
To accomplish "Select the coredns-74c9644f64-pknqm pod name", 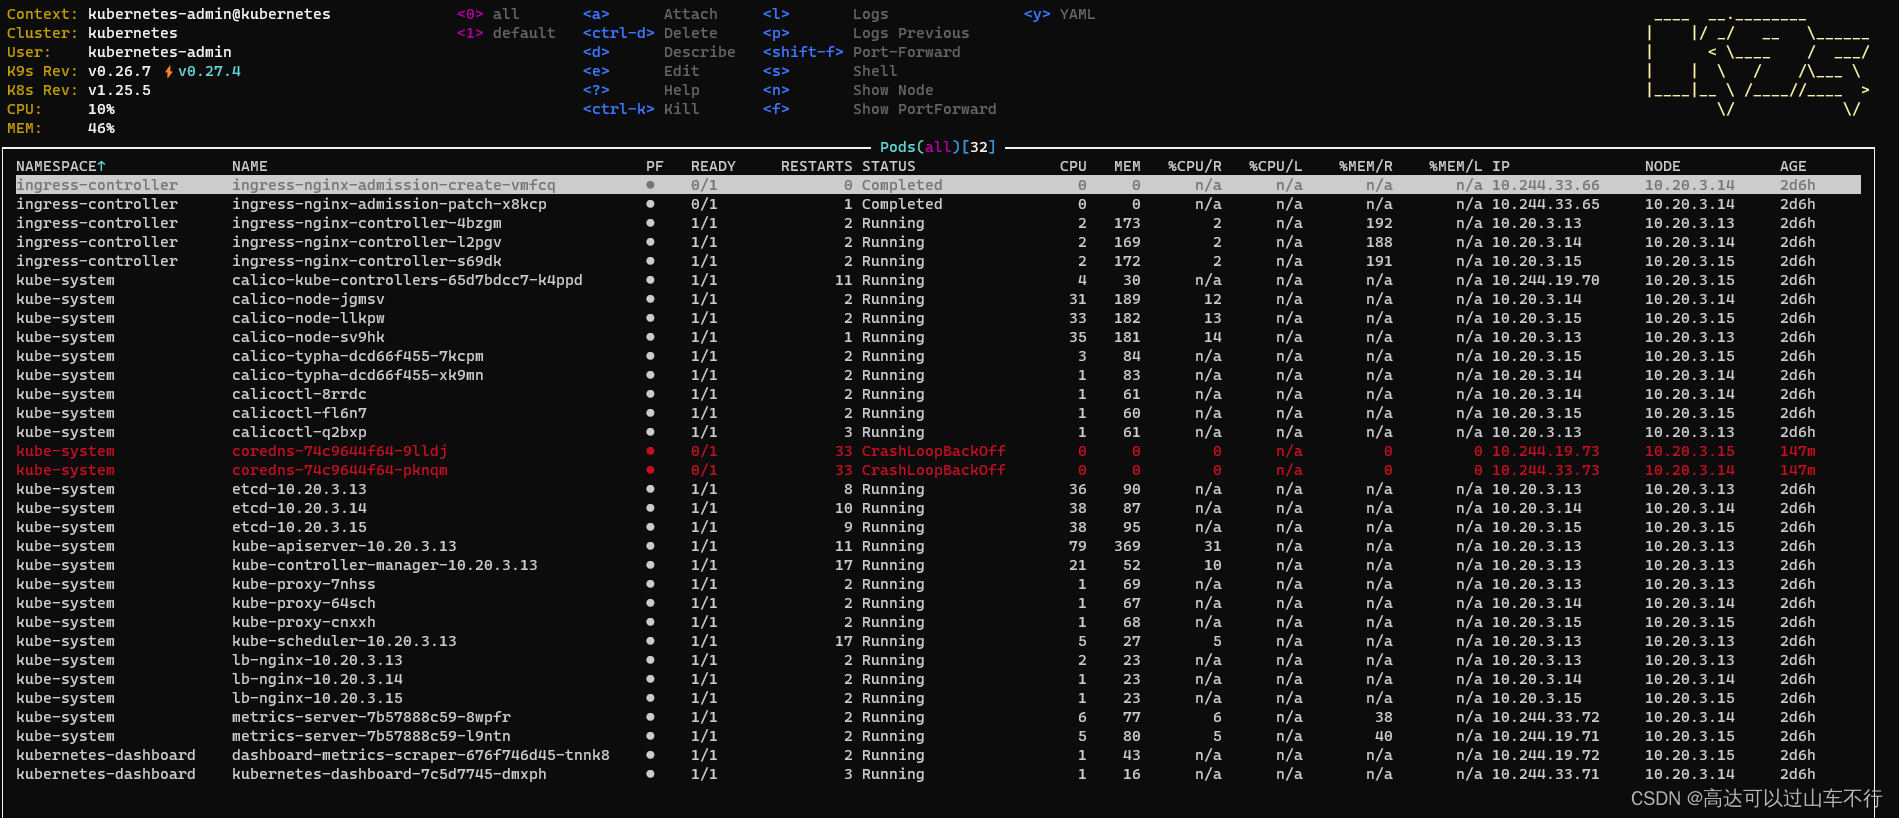I will (x=340, y=470).
